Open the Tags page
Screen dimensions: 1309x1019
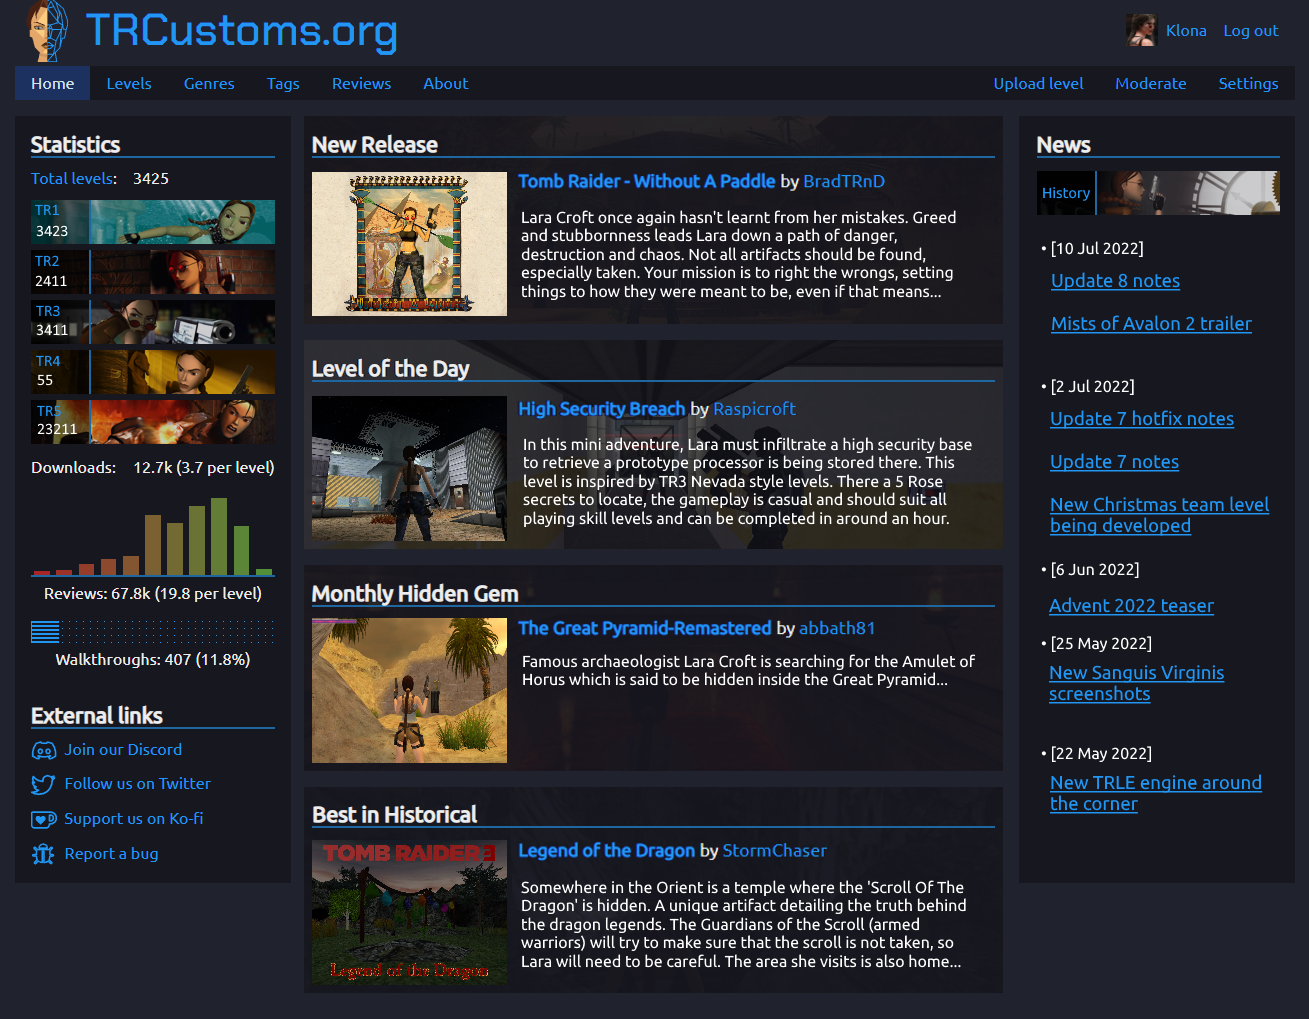[283, 83]
